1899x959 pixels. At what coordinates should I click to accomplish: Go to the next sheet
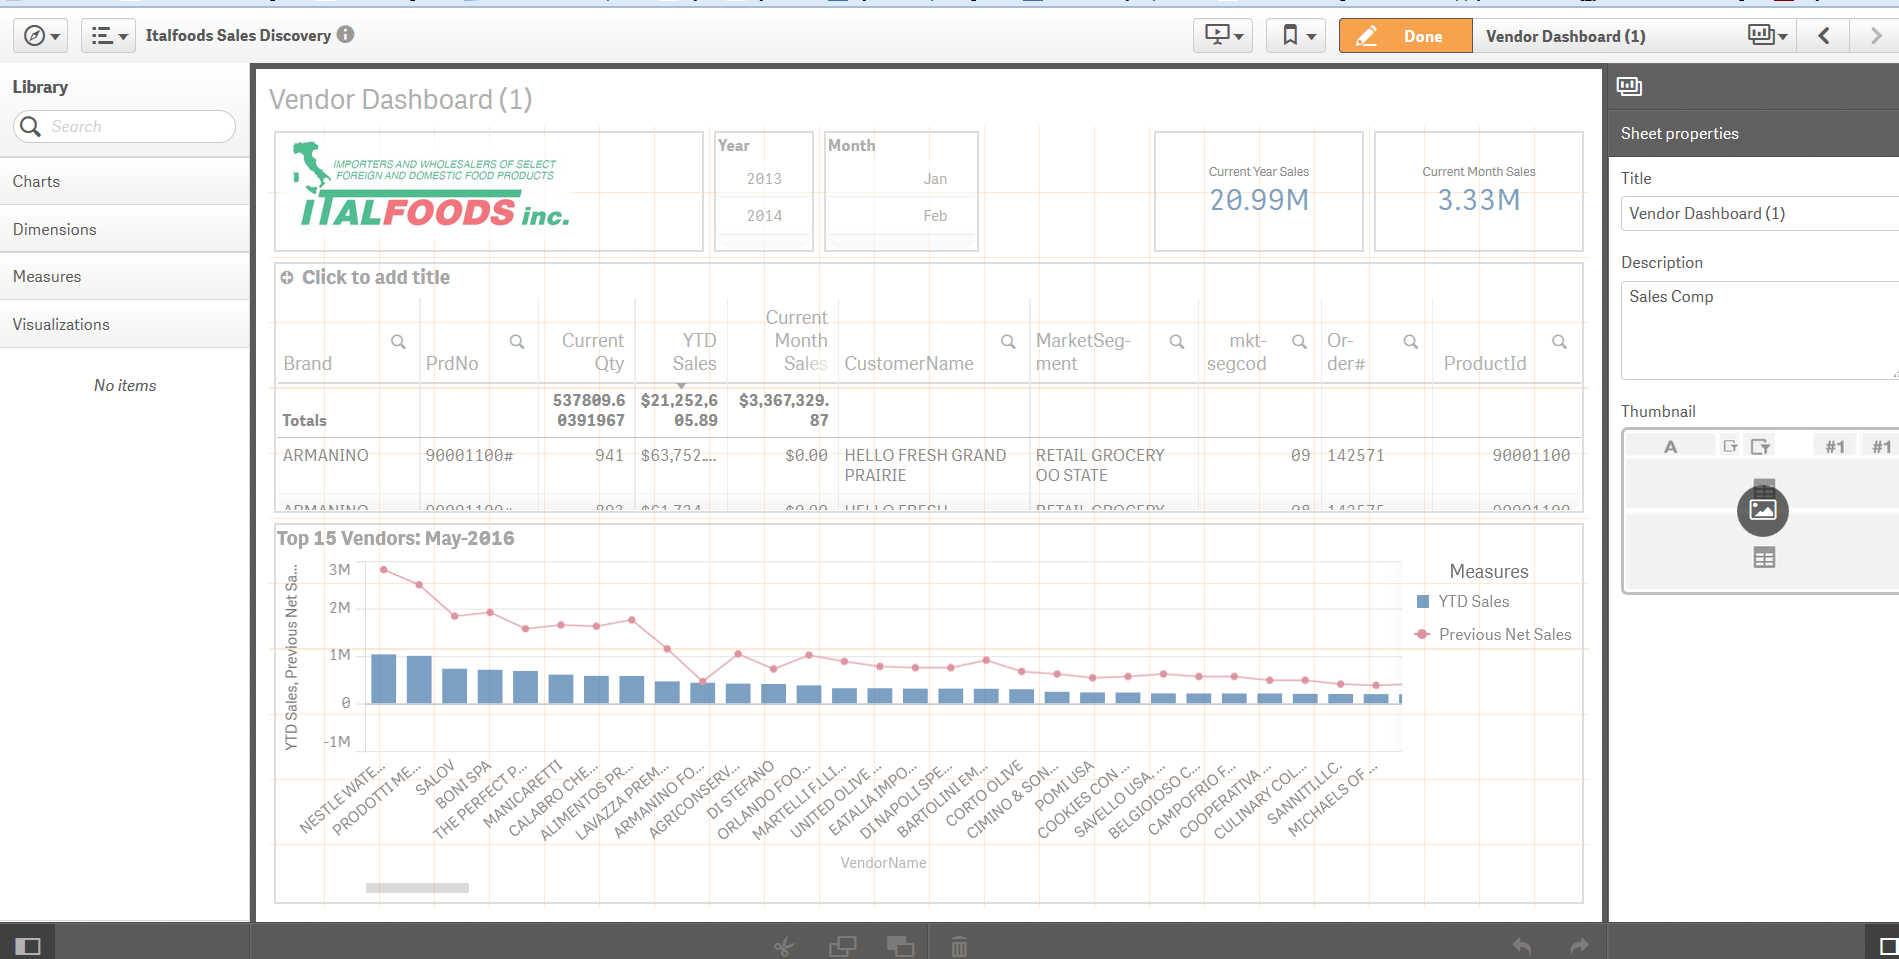tap(1876, 36)
